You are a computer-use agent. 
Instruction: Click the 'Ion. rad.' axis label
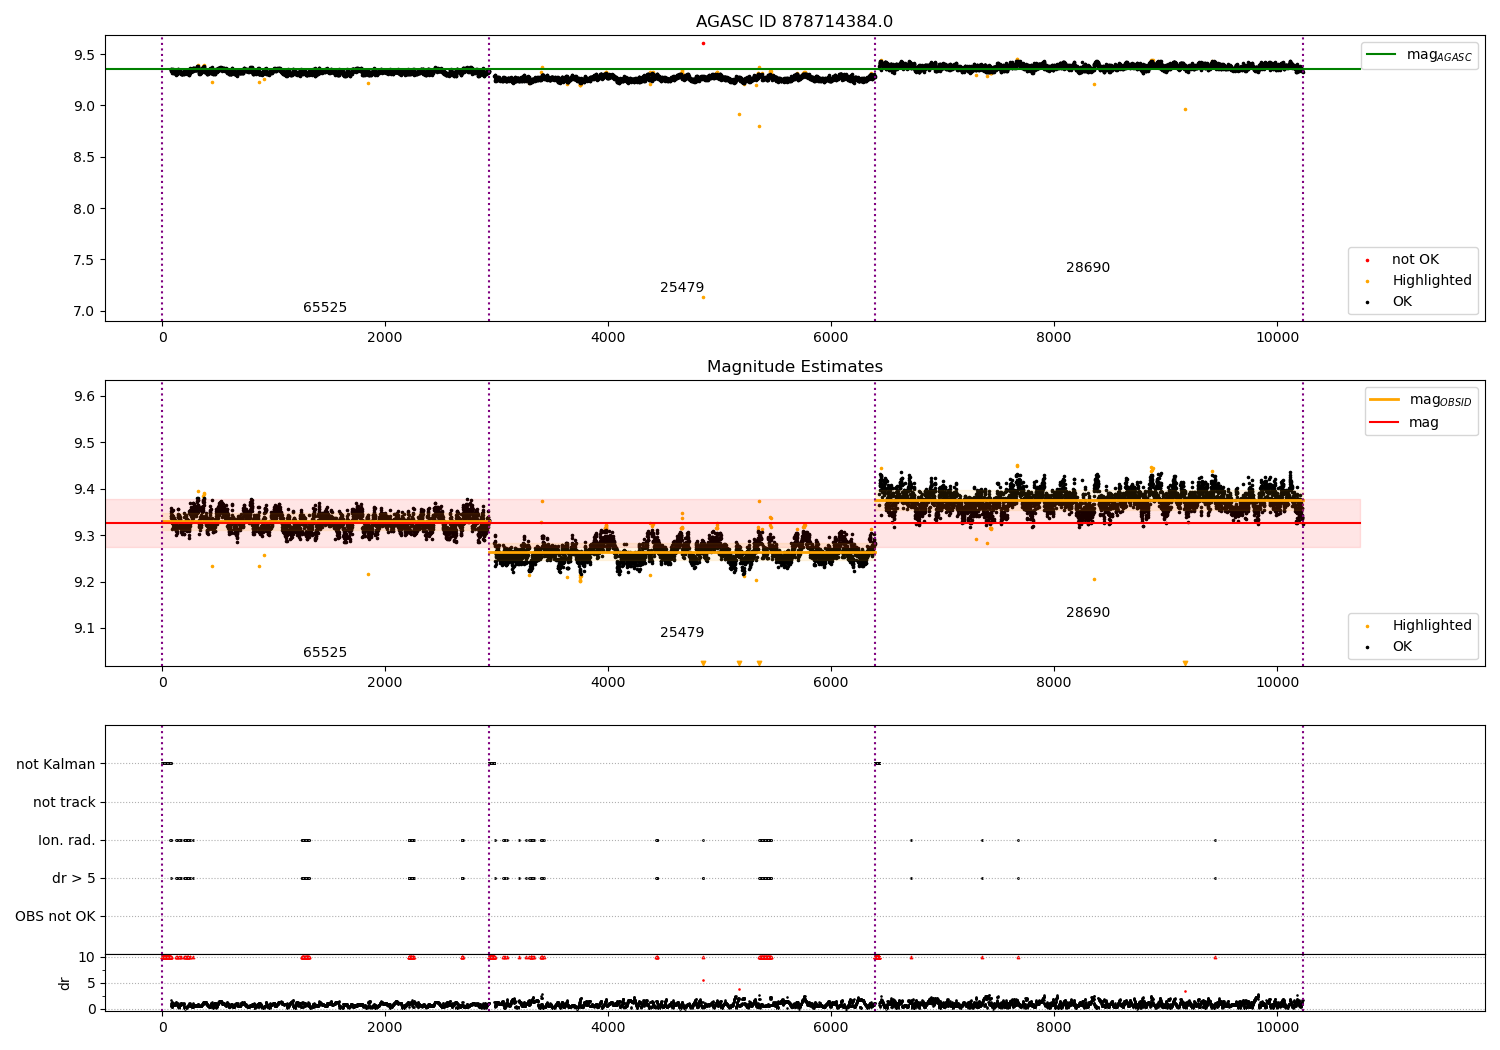67,841
